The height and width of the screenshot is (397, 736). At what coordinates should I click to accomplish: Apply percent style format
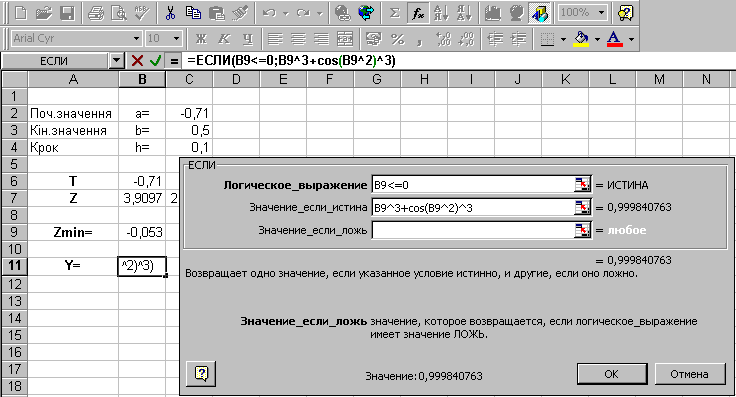click(x=398, y=39)
